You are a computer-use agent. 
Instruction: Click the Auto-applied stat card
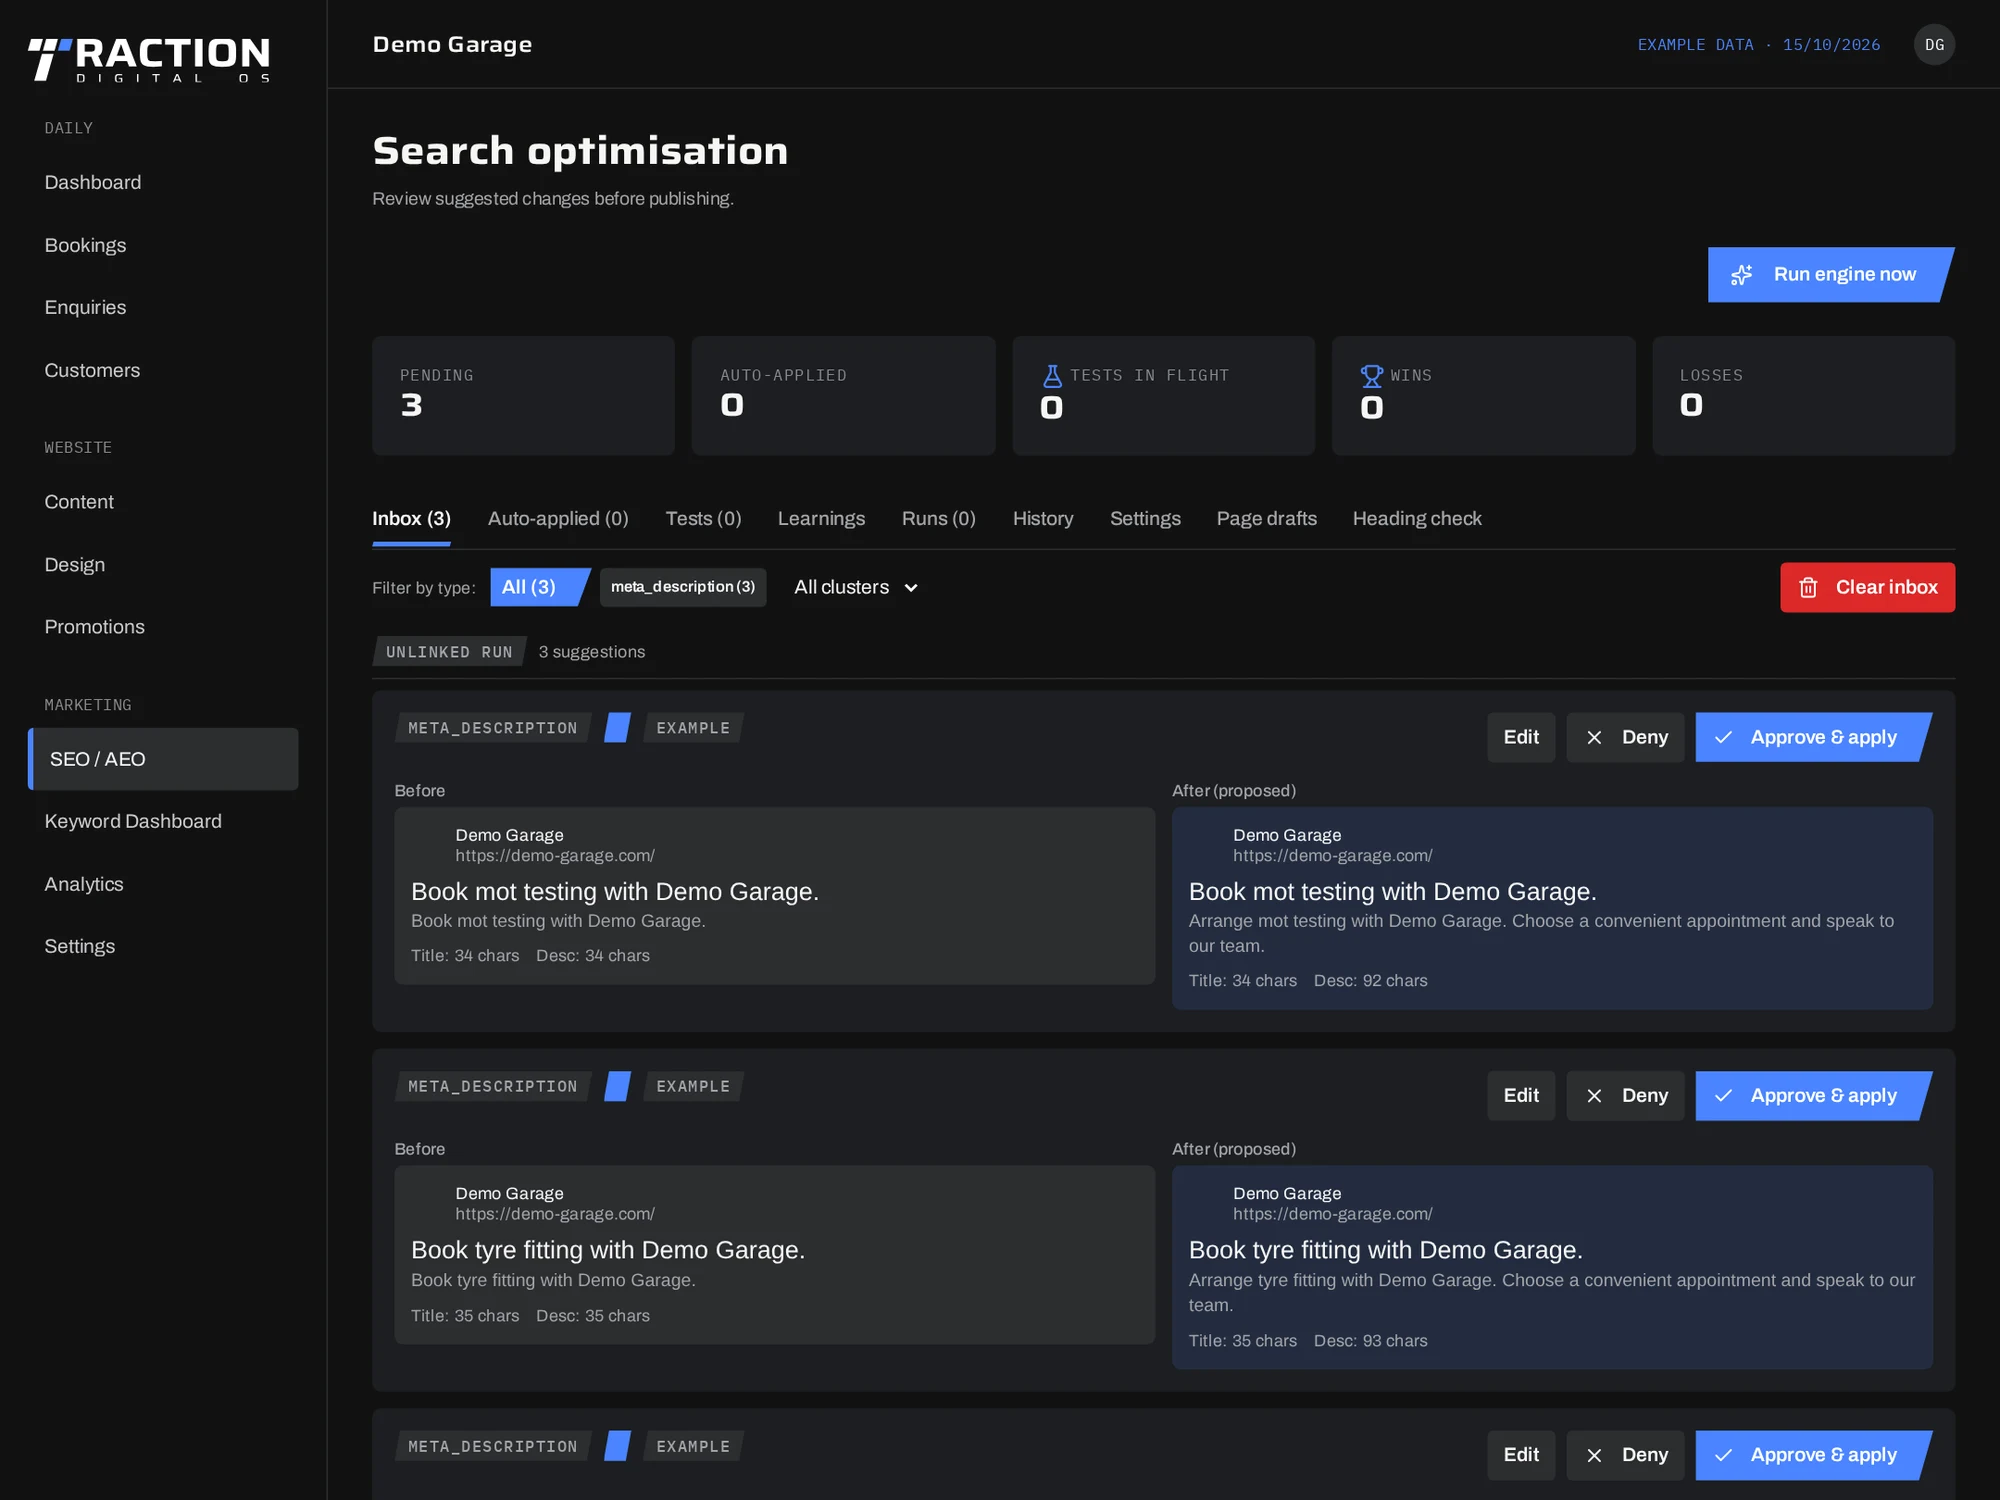843,396
